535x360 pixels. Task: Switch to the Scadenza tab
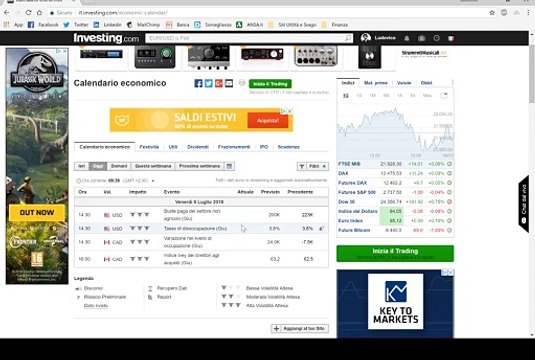(289, 147)
